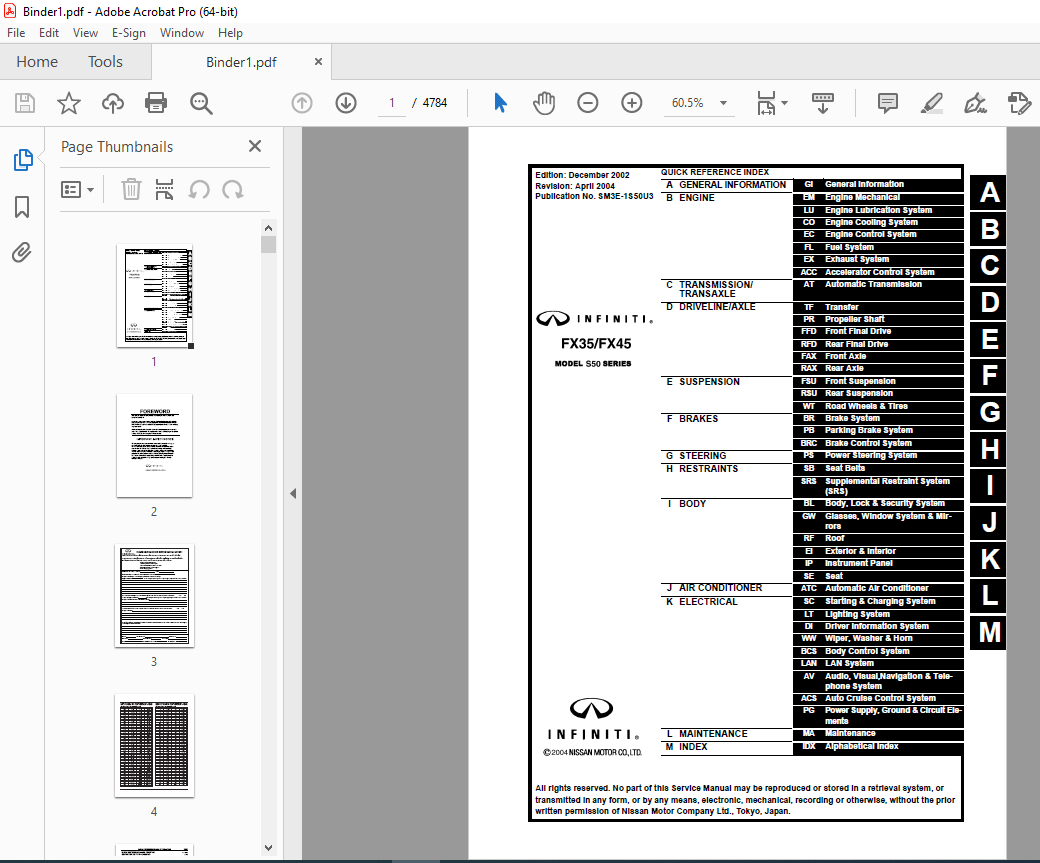Zoom in with plus button
The image size is (1040, 863).
pos(631,103)
